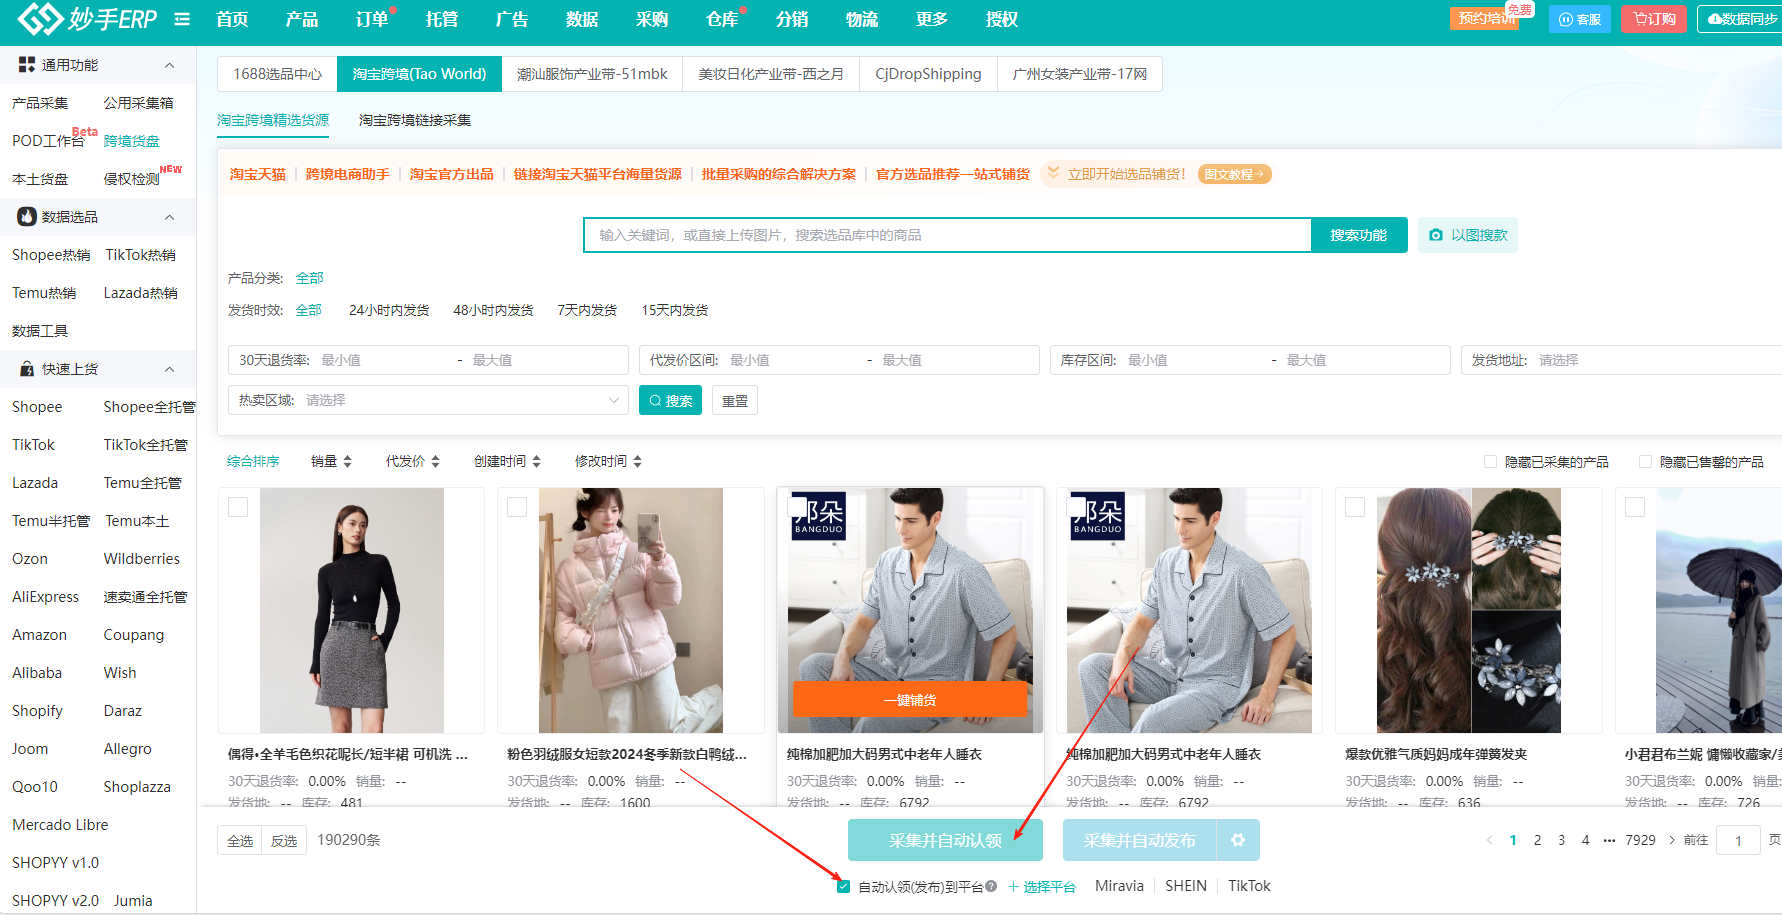The width and height of the screenshot is (1782, 915).
Task: Sort by 销量 arrows
Action: (347, 461)
